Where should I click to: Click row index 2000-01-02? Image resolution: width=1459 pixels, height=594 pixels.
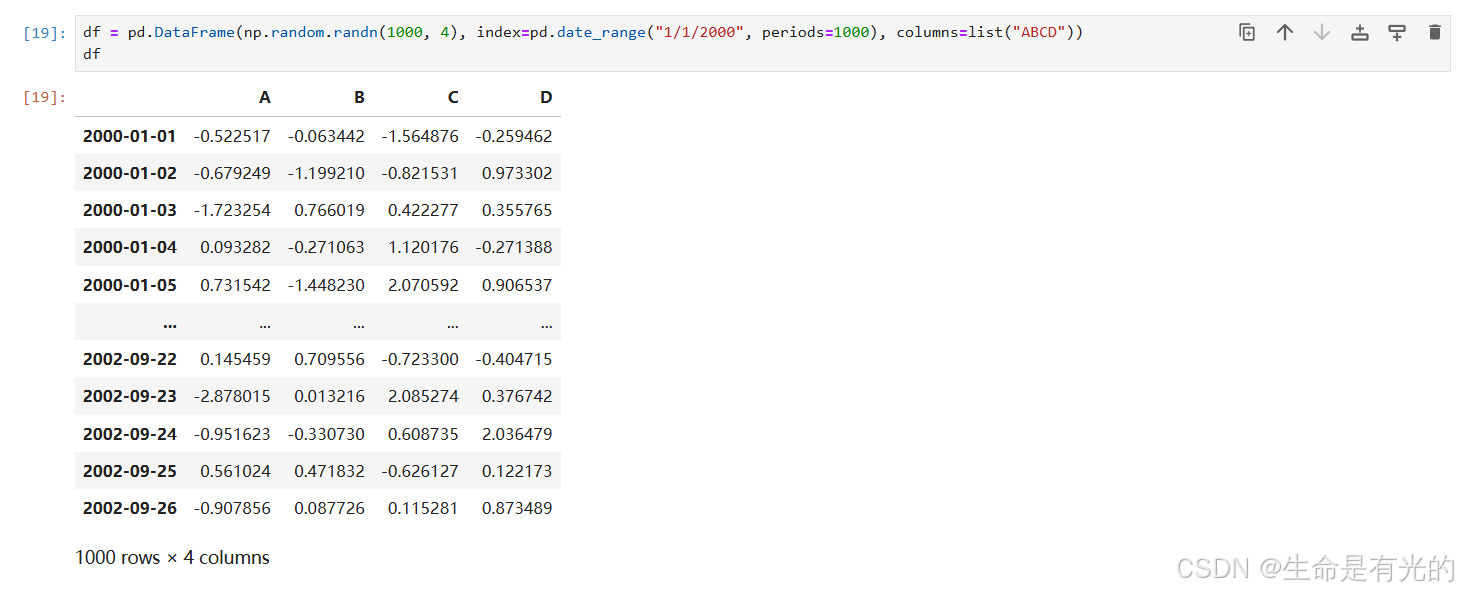130,173
